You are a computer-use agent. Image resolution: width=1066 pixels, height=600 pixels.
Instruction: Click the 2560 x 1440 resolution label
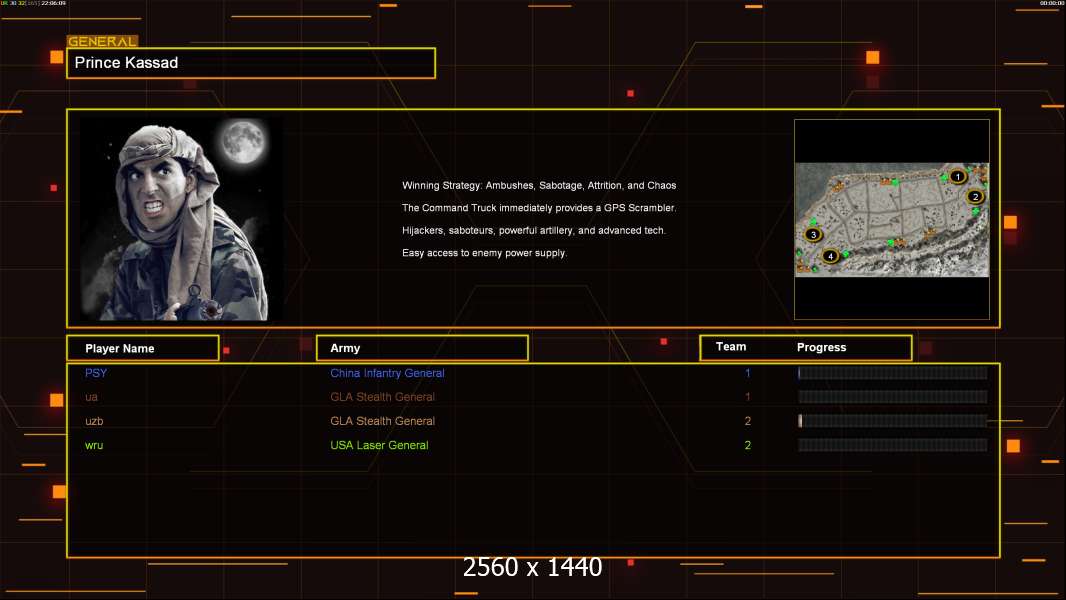tap(532, 567)
